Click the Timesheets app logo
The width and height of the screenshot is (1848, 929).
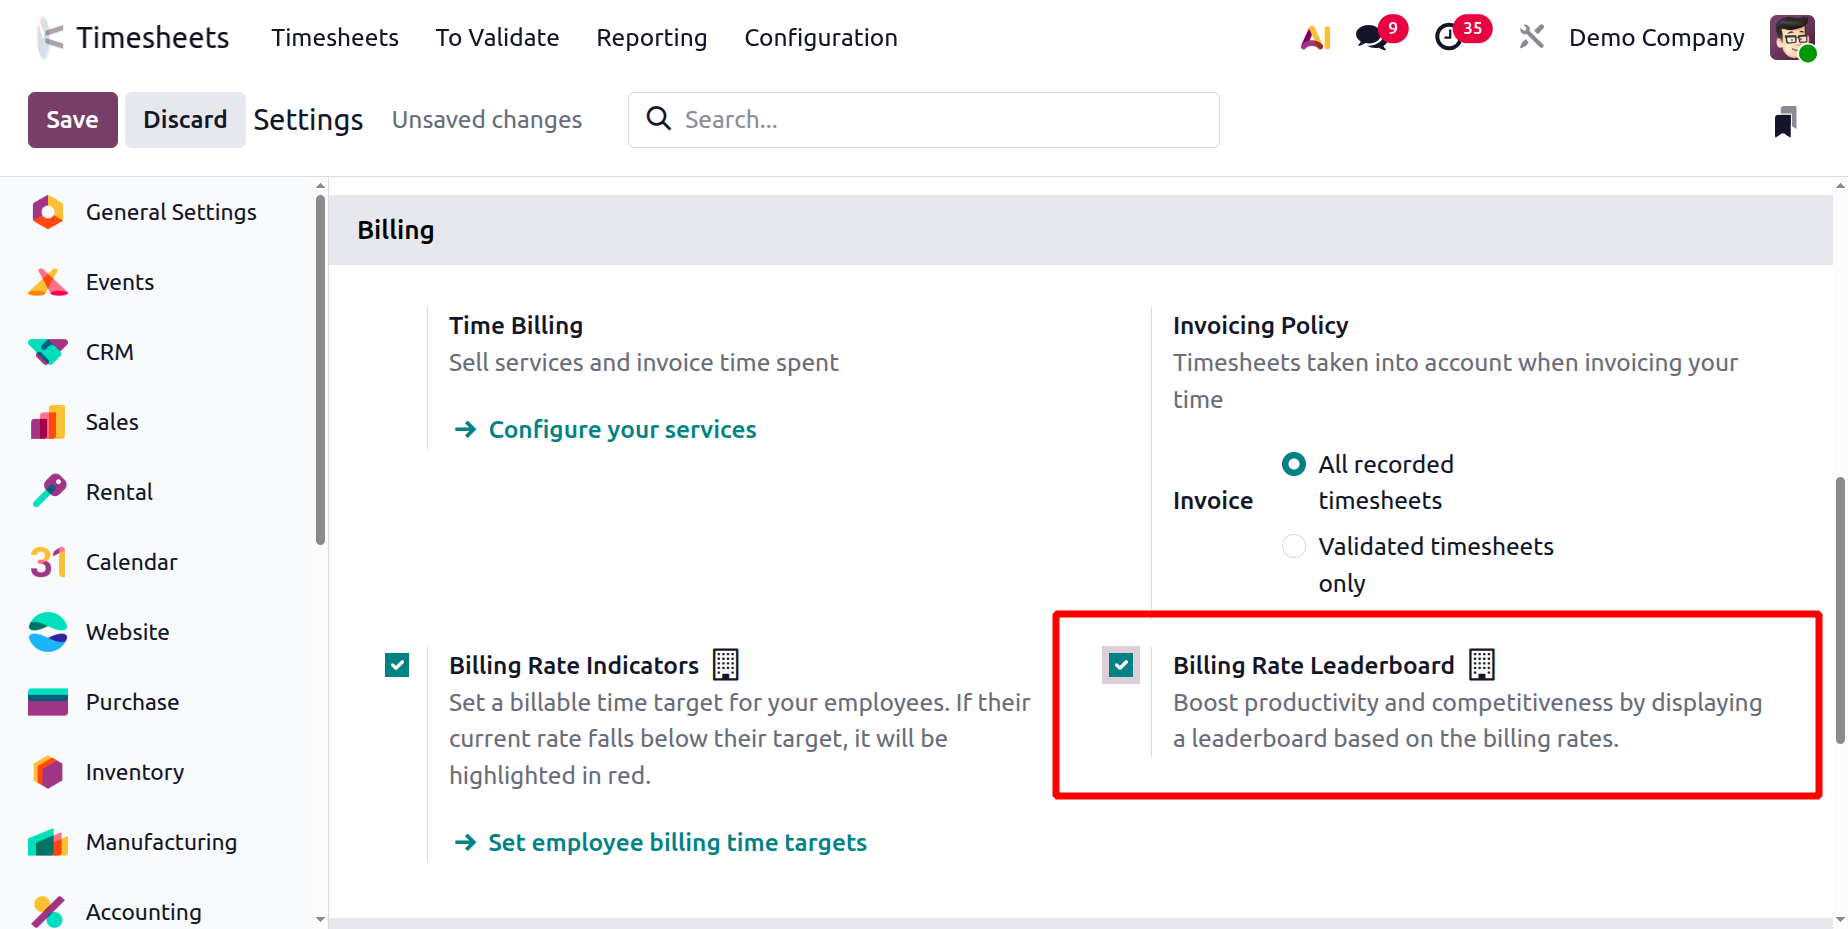(50, 38)
